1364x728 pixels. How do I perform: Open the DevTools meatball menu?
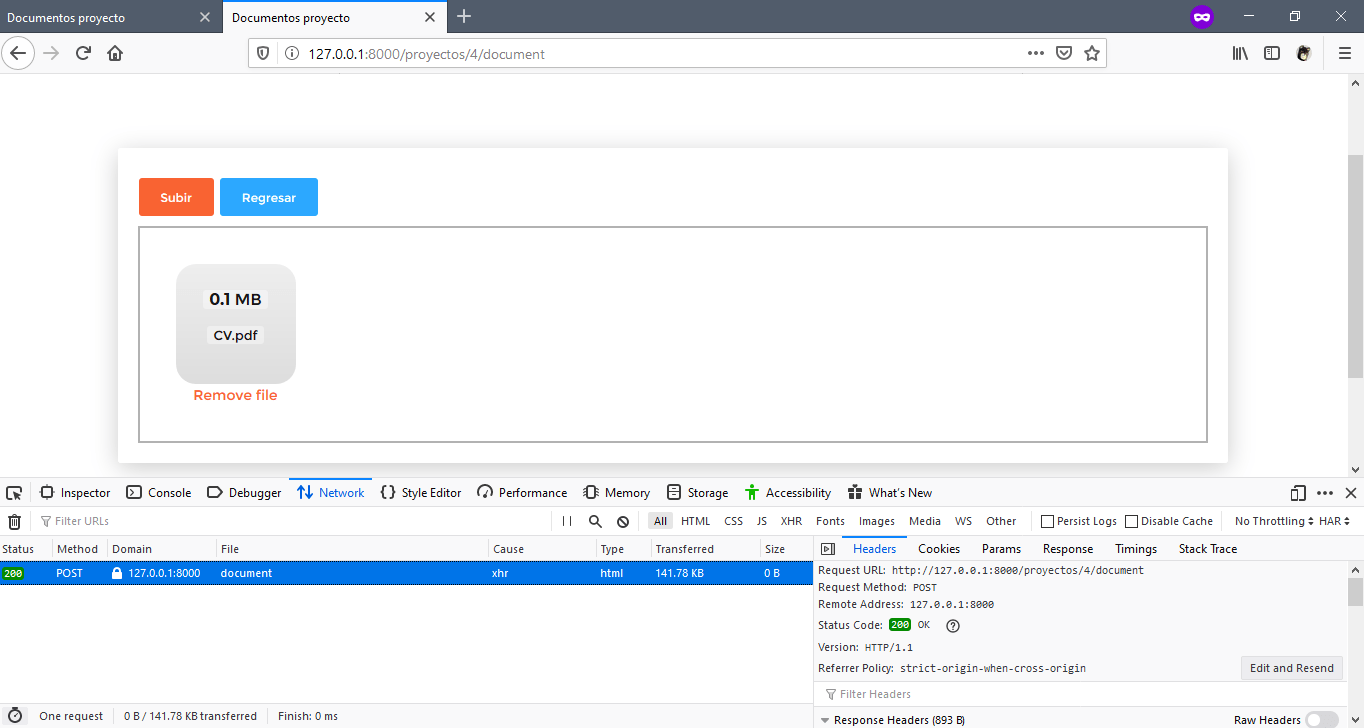click(1325, 492)
